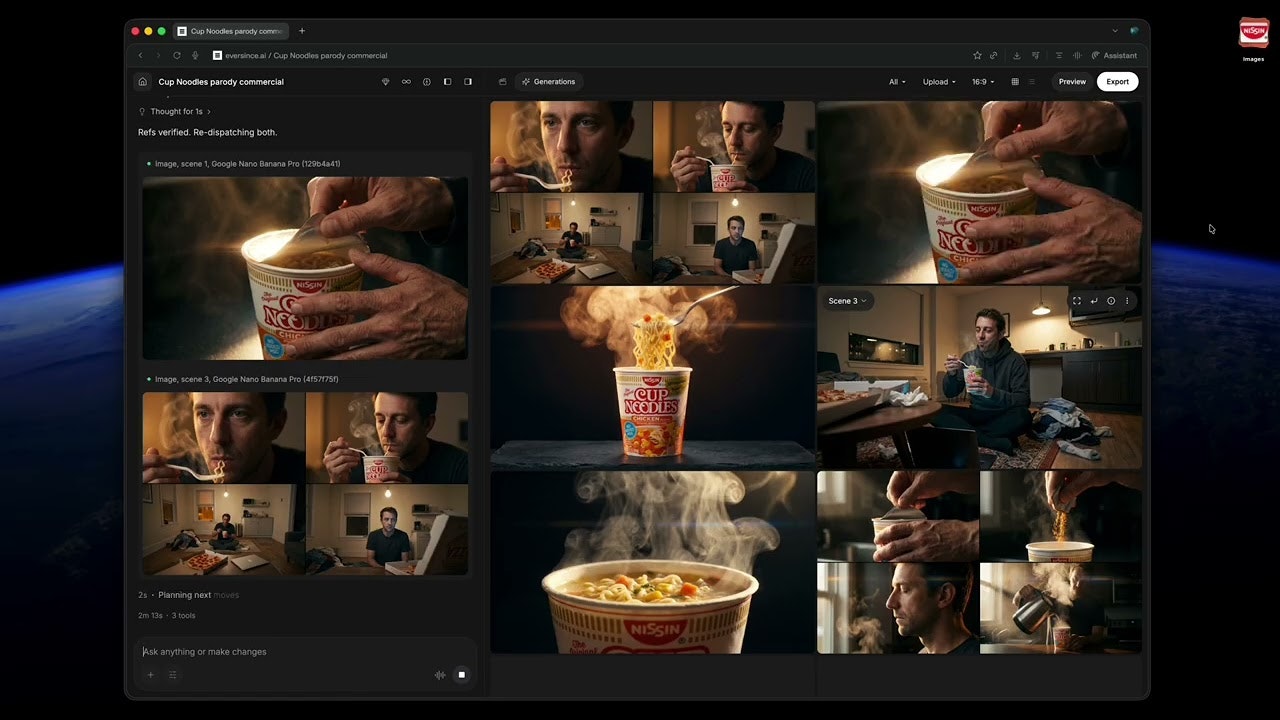Bookmark this page with star icon
The height and width of the screenshot is (720, 1280).
pyautogui.click(x=977, y=56)
